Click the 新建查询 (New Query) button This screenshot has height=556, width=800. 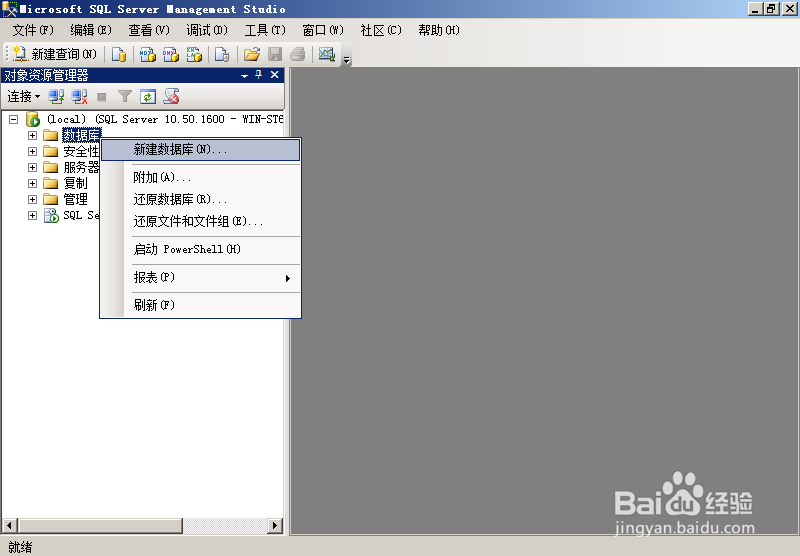point(54,54)
